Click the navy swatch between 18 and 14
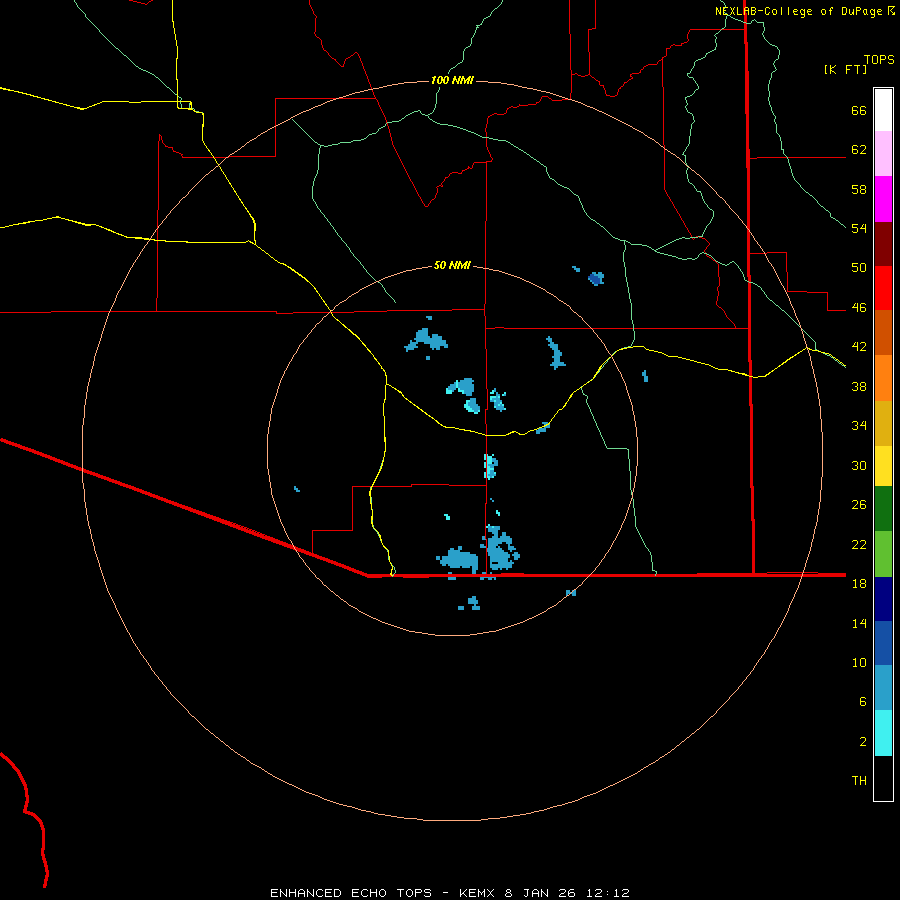 (883, 599)
